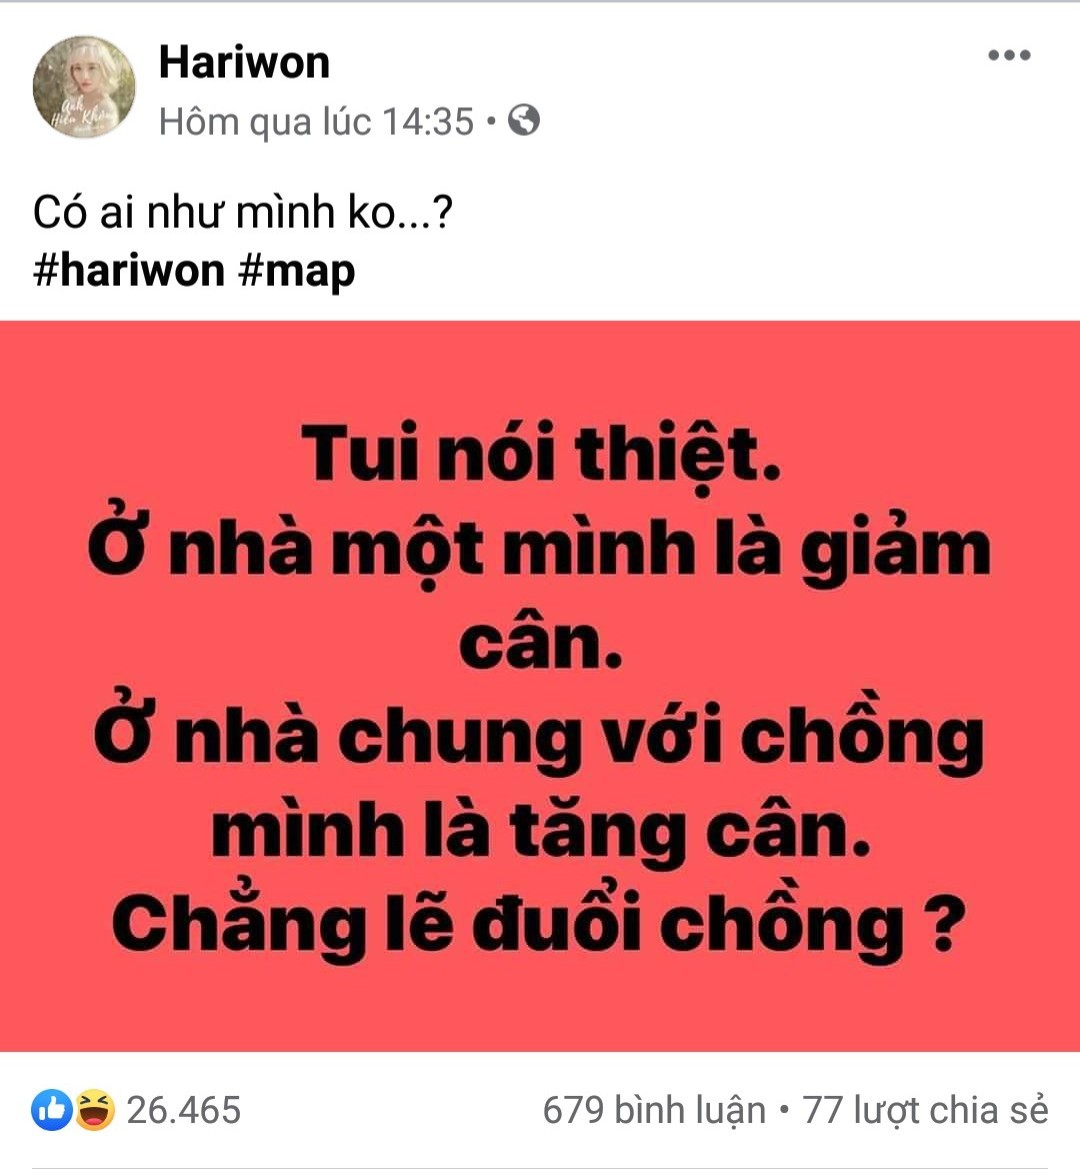Click the blue Like reaction icon

pos(52,1110)
